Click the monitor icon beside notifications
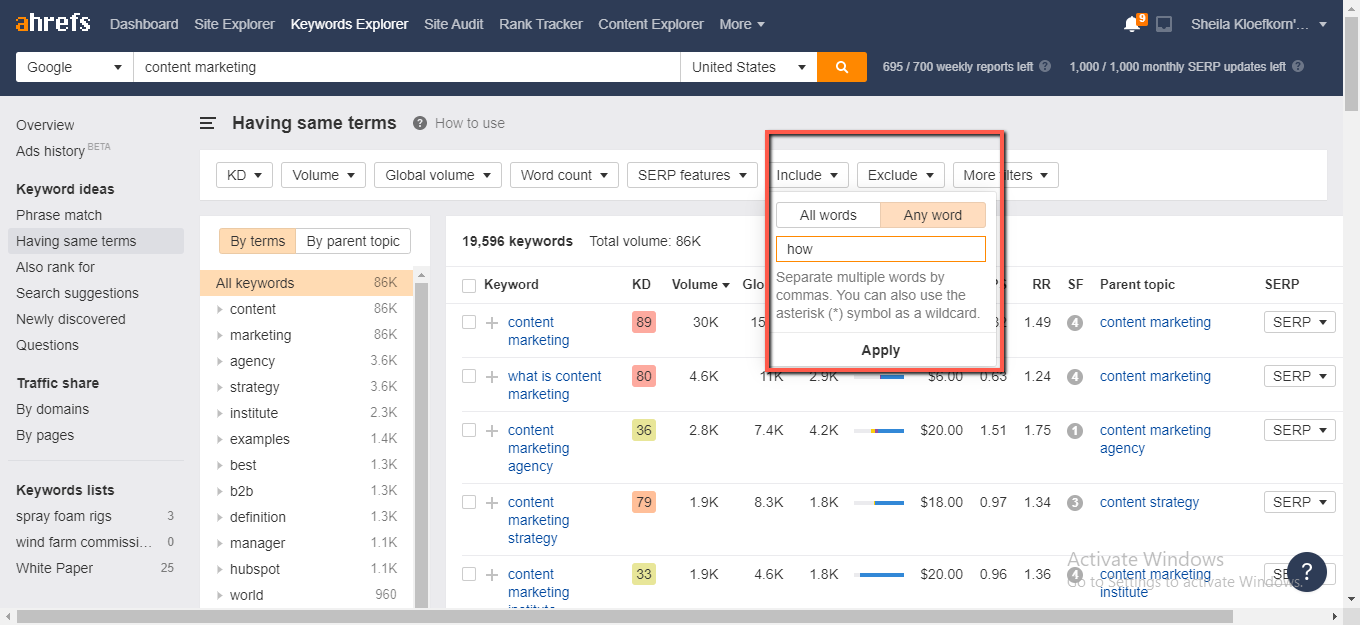The image size is (1360, 625). pyautogui.click(x=1164, y=24)
